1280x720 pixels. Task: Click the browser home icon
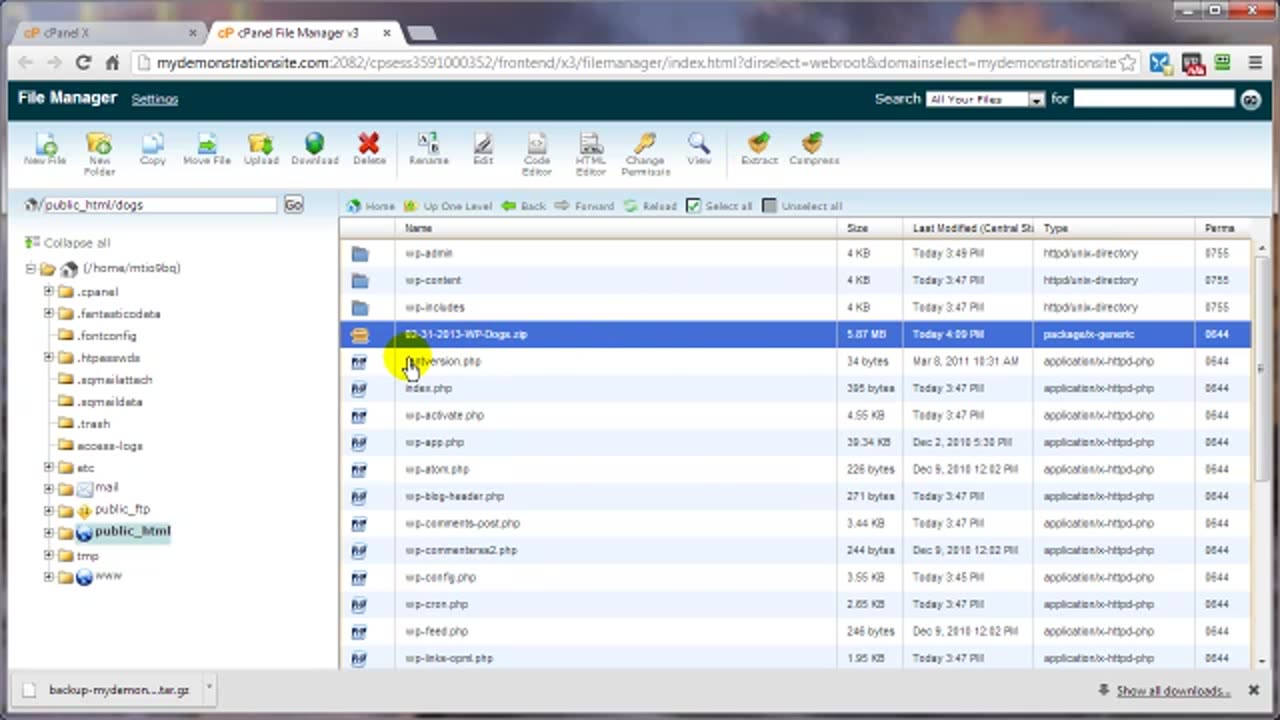(112, 62)
